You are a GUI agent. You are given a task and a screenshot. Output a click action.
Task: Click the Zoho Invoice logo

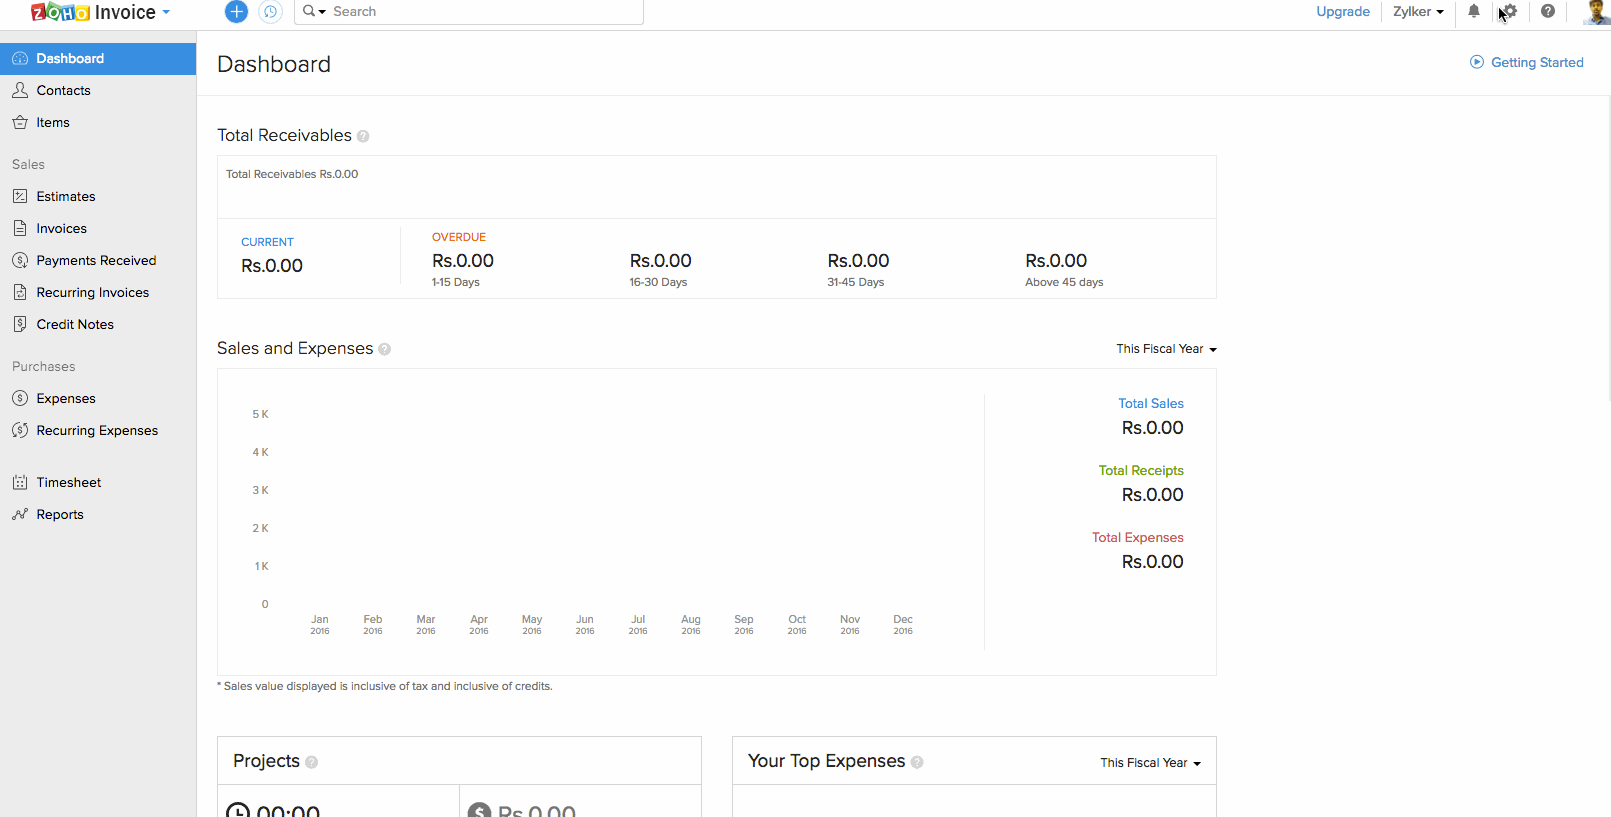(x=93, y=12)
